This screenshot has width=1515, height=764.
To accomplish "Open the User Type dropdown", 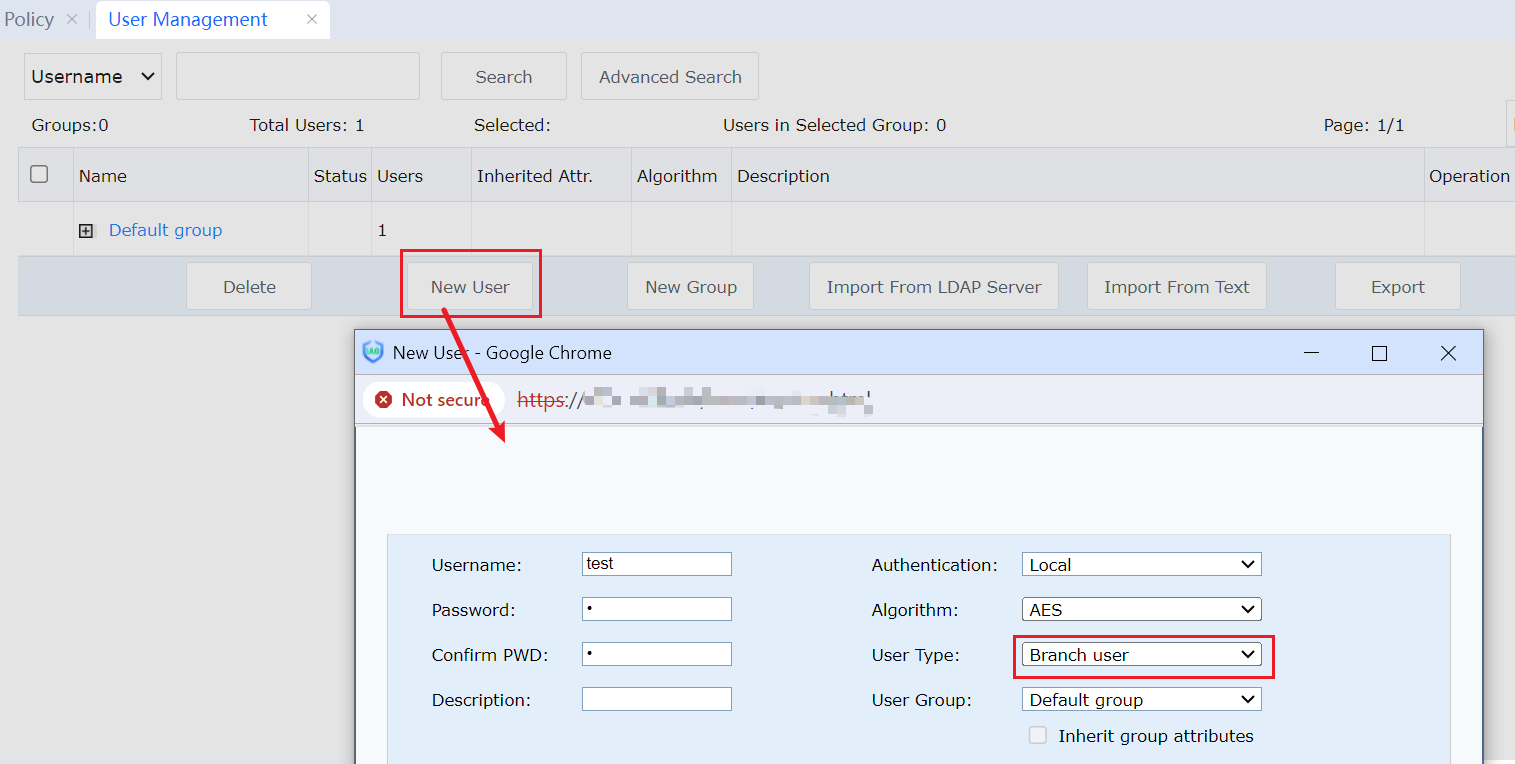I will pyautogui.click(x=1141, y=655).
